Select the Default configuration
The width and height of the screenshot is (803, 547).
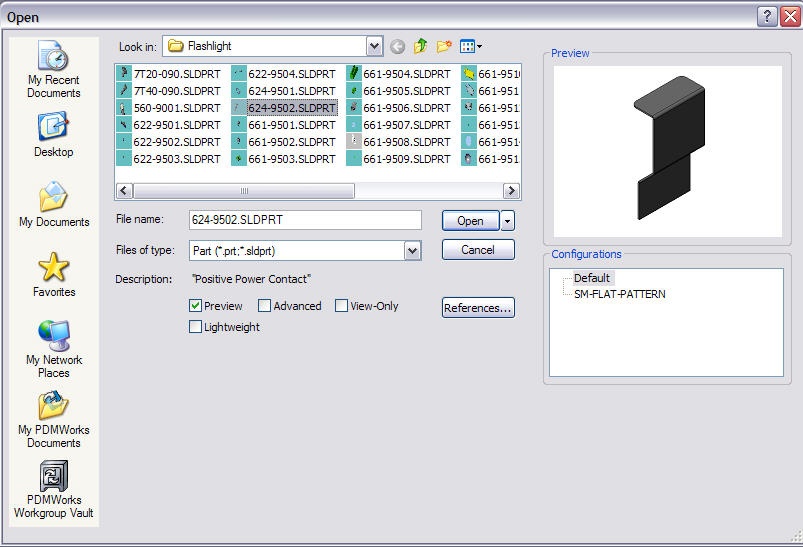pos(592,278)
